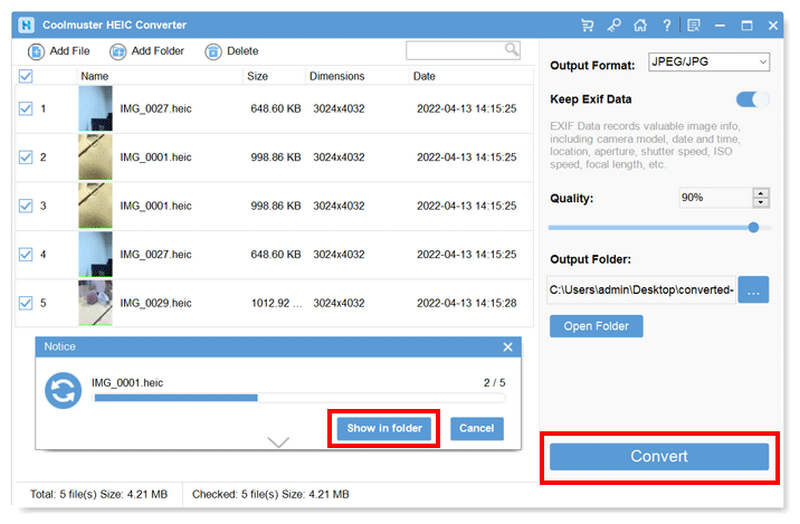The height and width of the screenshot is (524, 800).
Task: Cancel the conversion in Notice dialog
Action: click(x=477, y=428)
